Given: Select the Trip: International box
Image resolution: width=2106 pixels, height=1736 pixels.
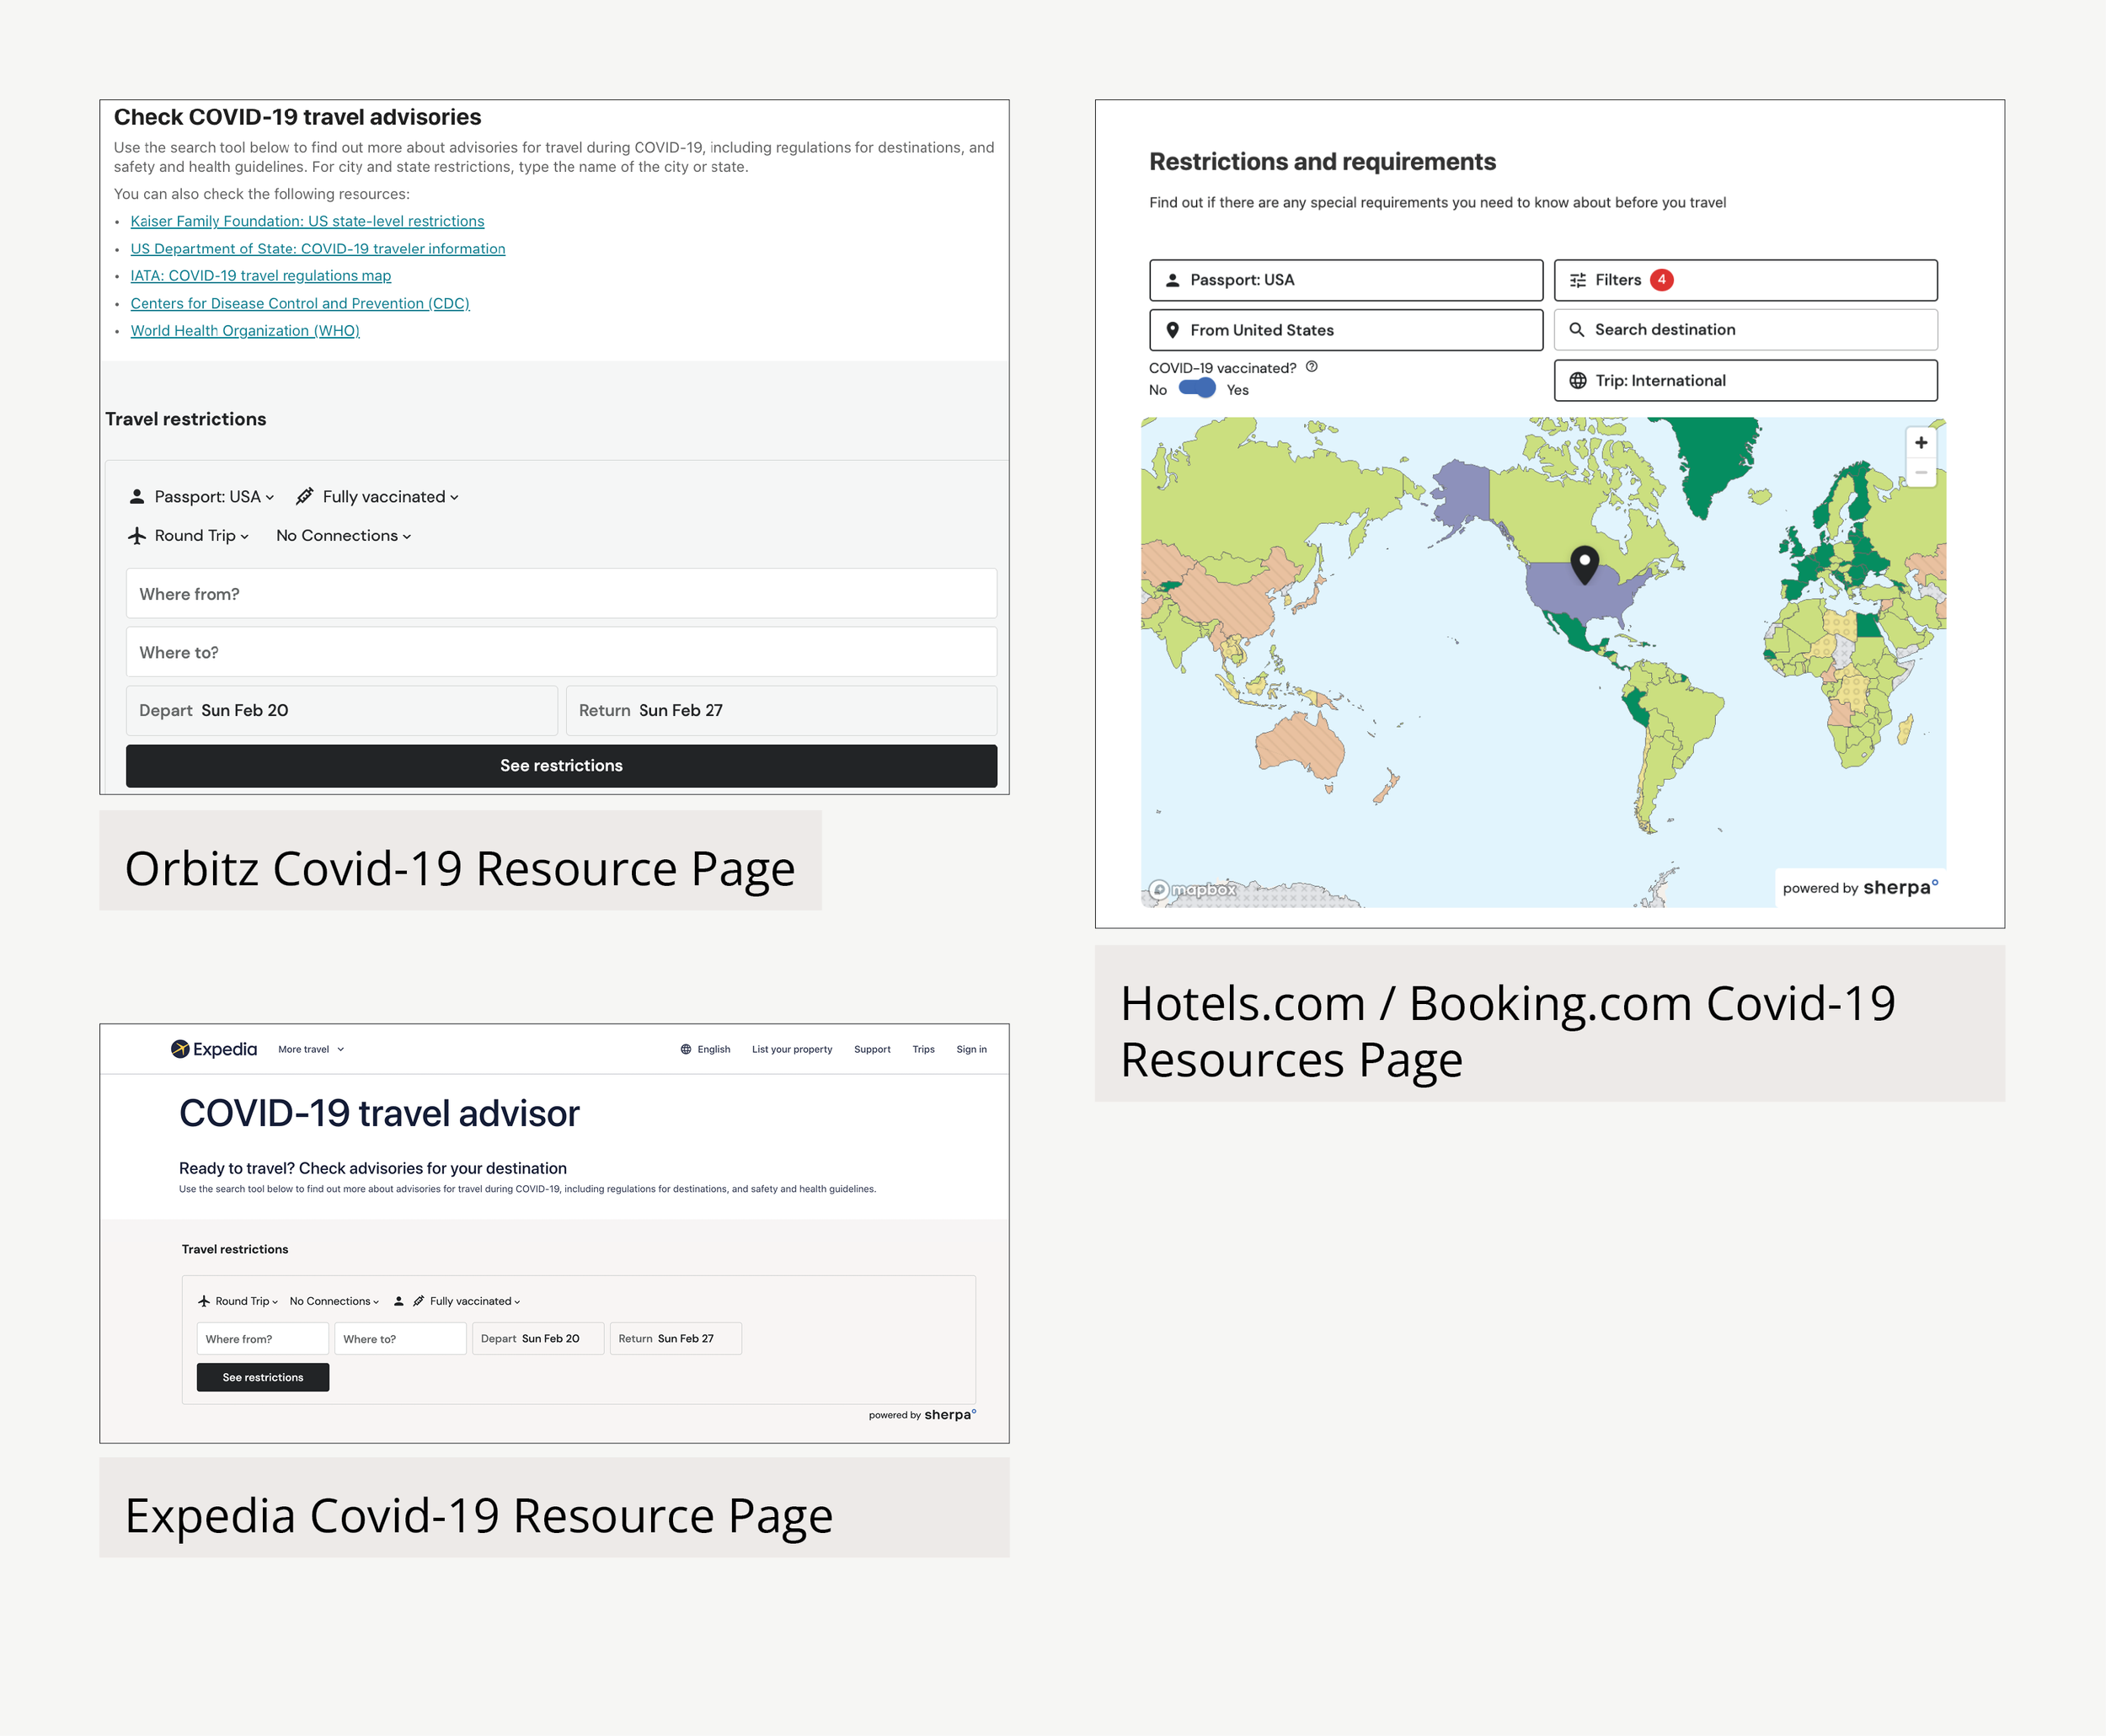Looking at the screenshot, I should 1745,381.
